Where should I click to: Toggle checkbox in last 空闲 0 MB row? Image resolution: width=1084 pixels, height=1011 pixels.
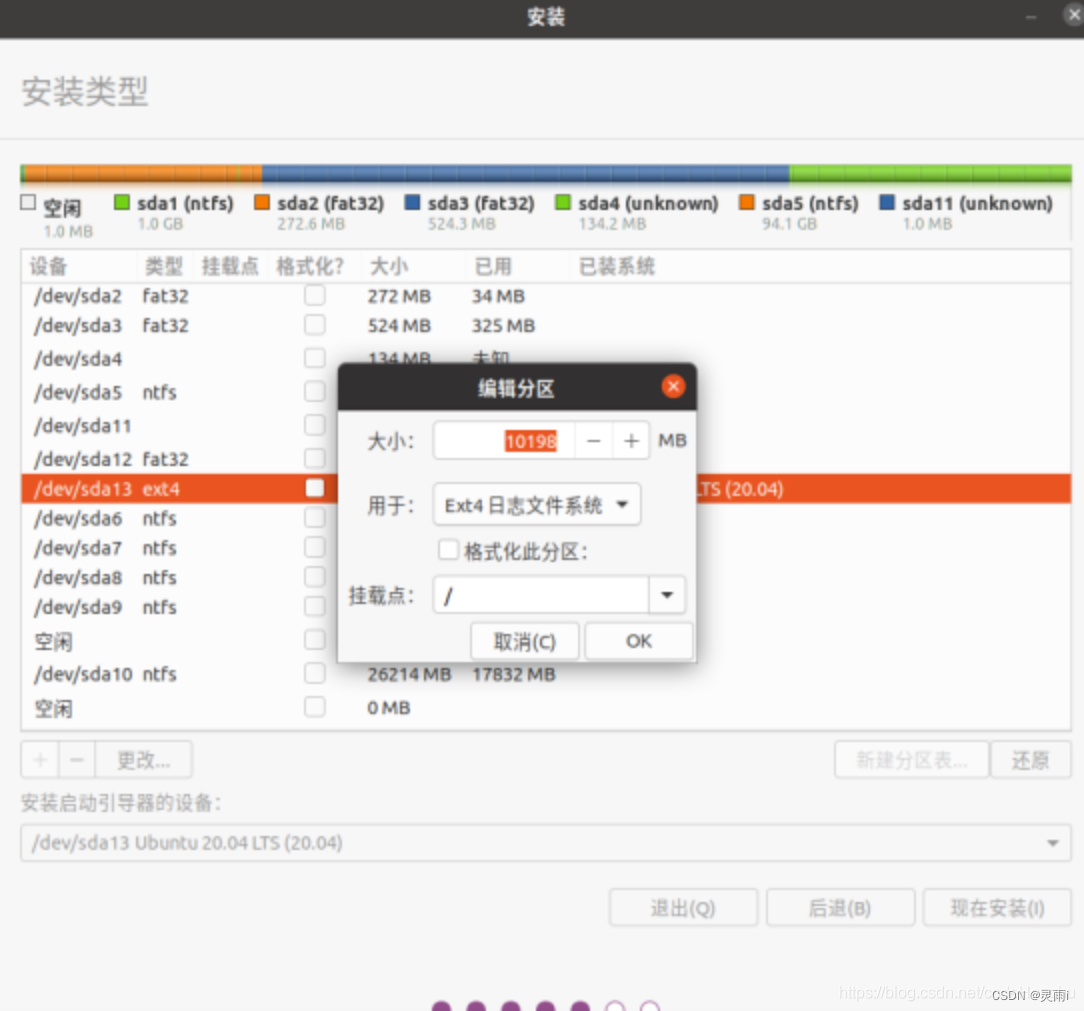point(315,707)
